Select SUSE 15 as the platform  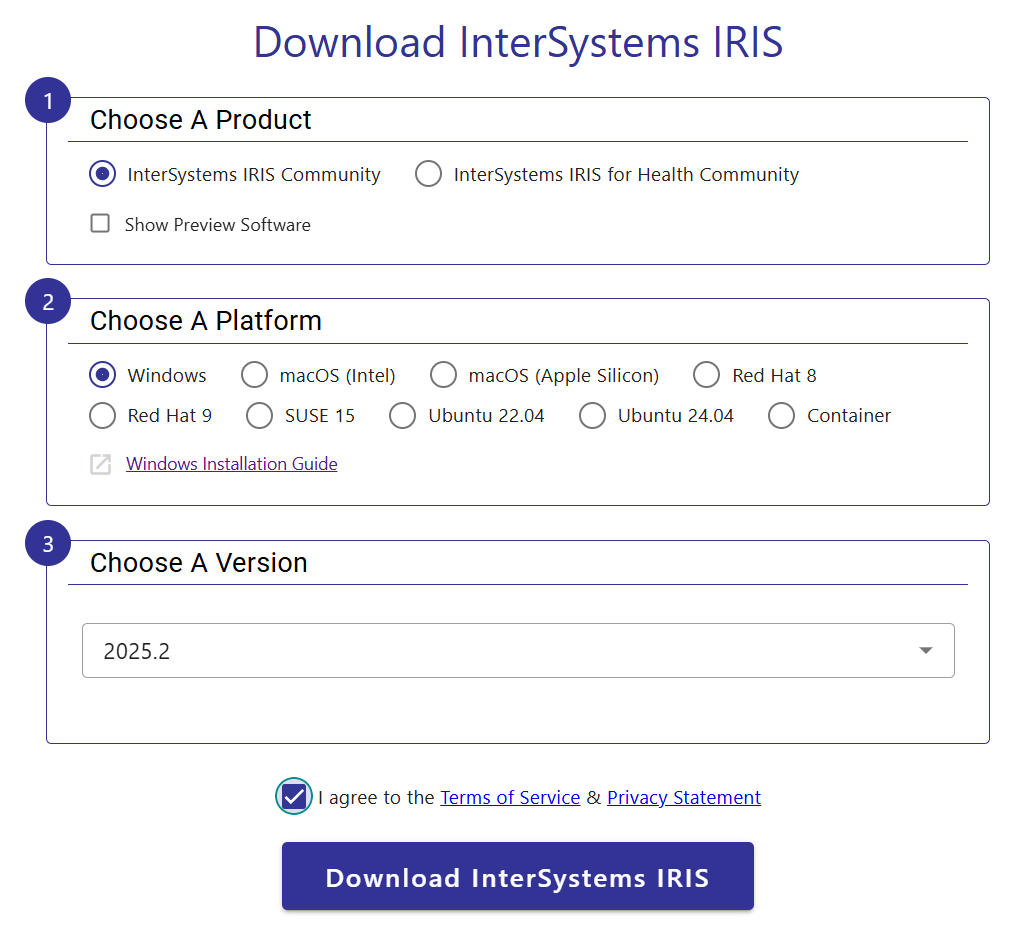pos(259,415)
